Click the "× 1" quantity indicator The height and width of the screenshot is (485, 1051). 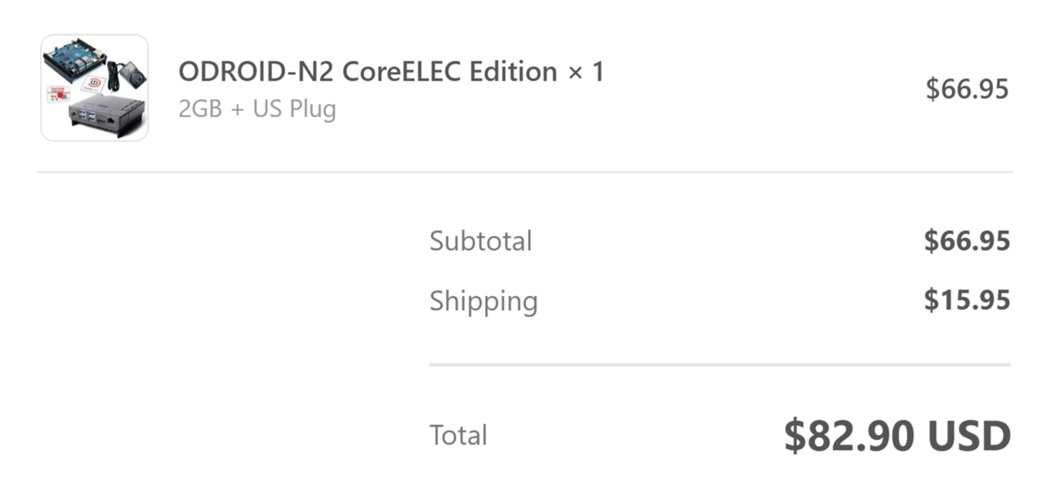point(585,72)
